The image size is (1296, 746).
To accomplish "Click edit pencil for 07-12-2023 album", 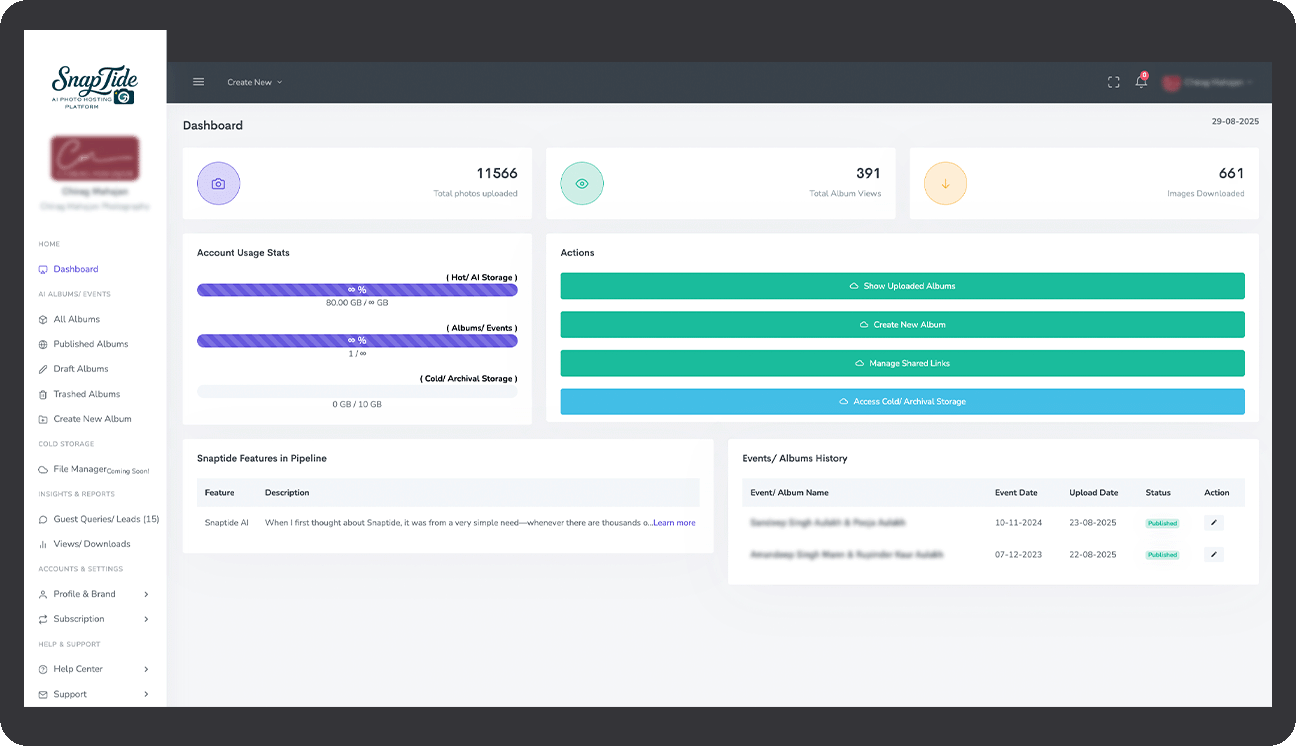I will (x=1213, y=554).
